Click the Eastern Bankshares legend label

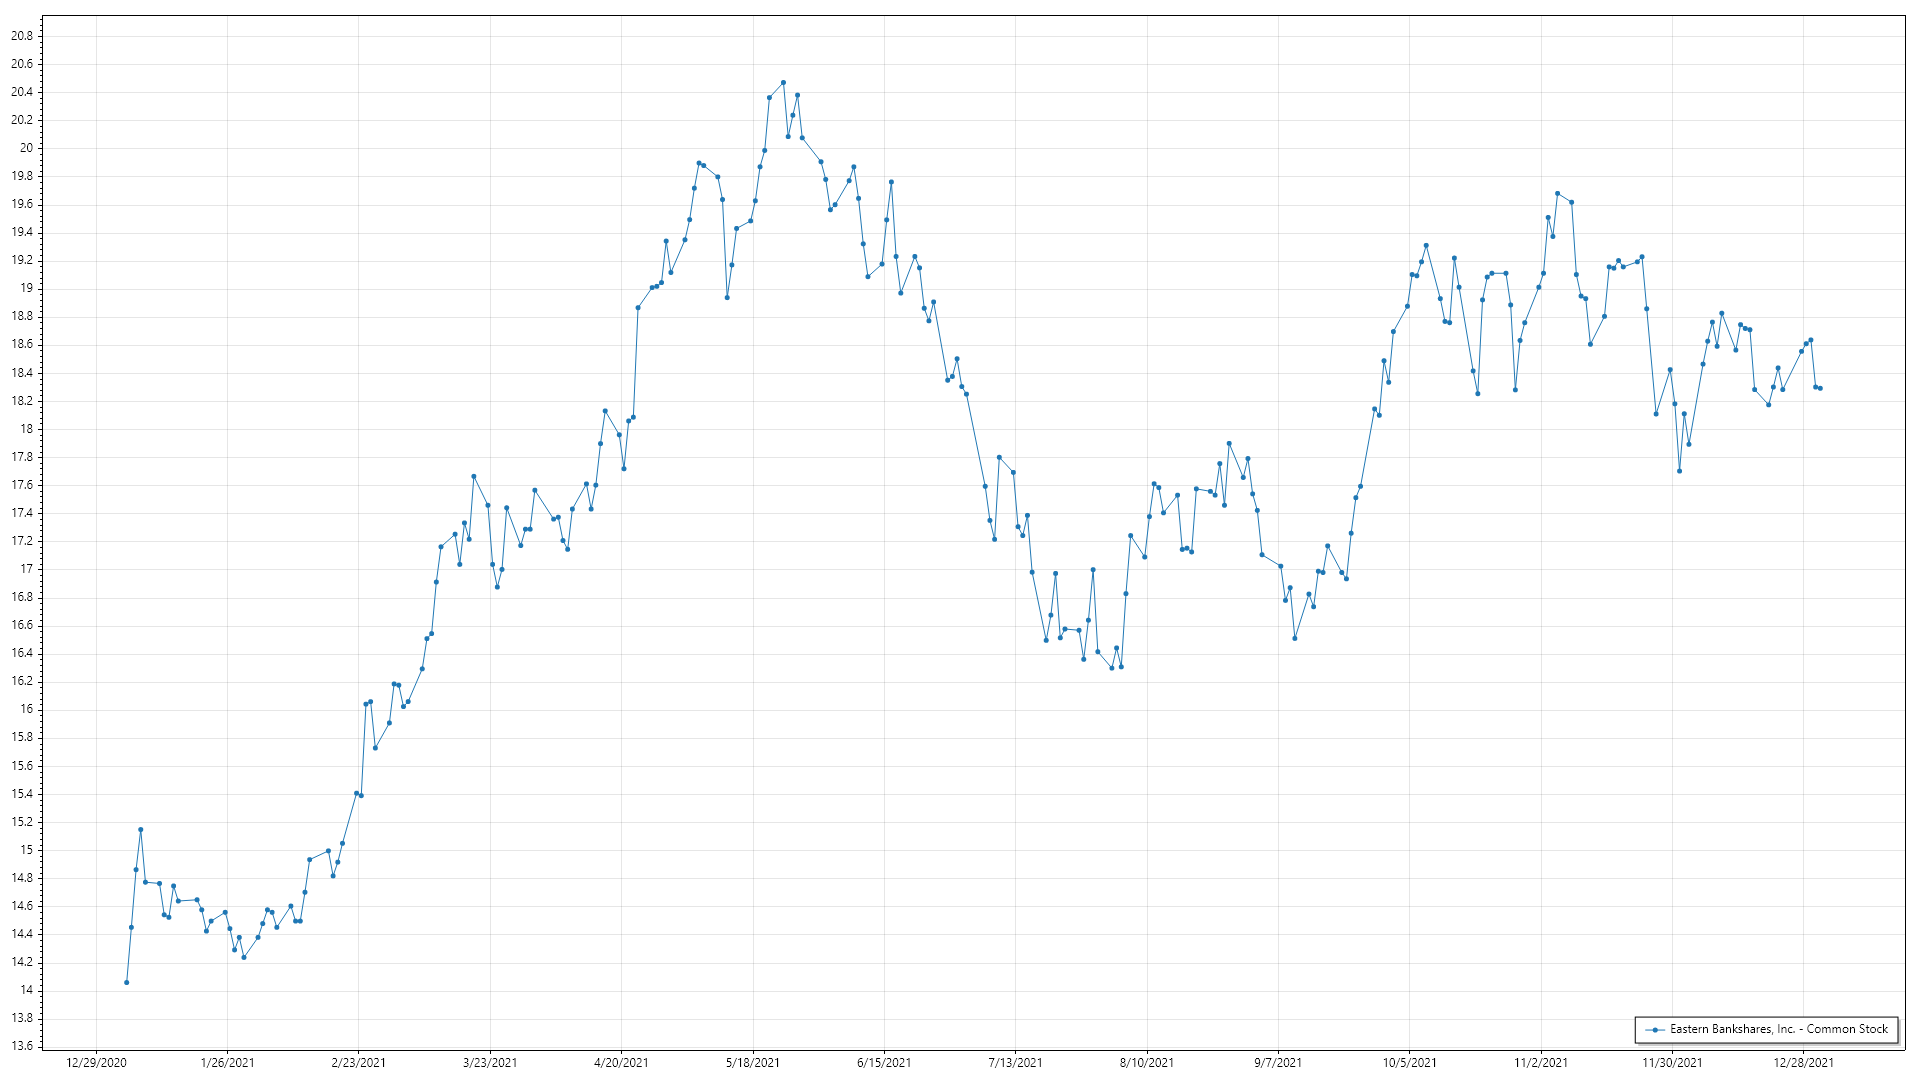point(1778,1029)
